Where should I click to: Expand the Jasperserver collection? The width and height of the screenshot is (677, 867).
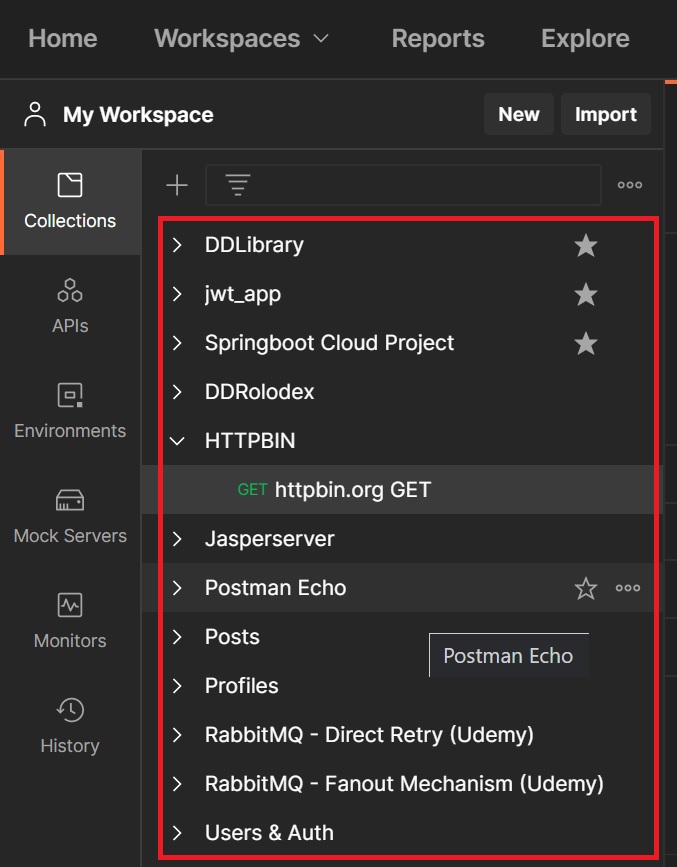click(178, 539)
